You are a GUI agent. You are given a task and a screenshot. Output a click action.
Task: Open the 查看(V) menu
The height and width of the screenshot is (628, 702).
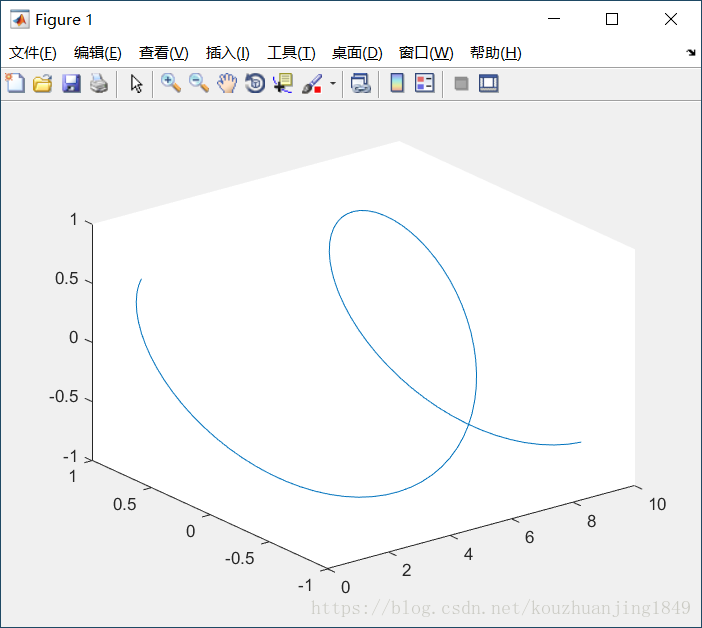coord(163,53)
